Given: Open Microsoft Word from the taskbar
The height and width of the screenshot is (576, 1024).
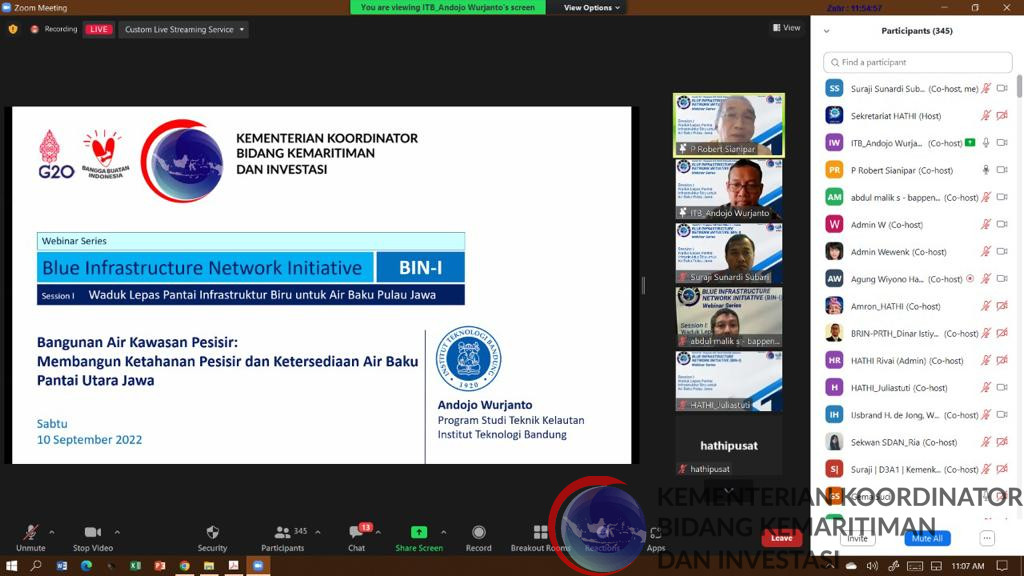Looking at the screenshot, I should coord(61,566).
